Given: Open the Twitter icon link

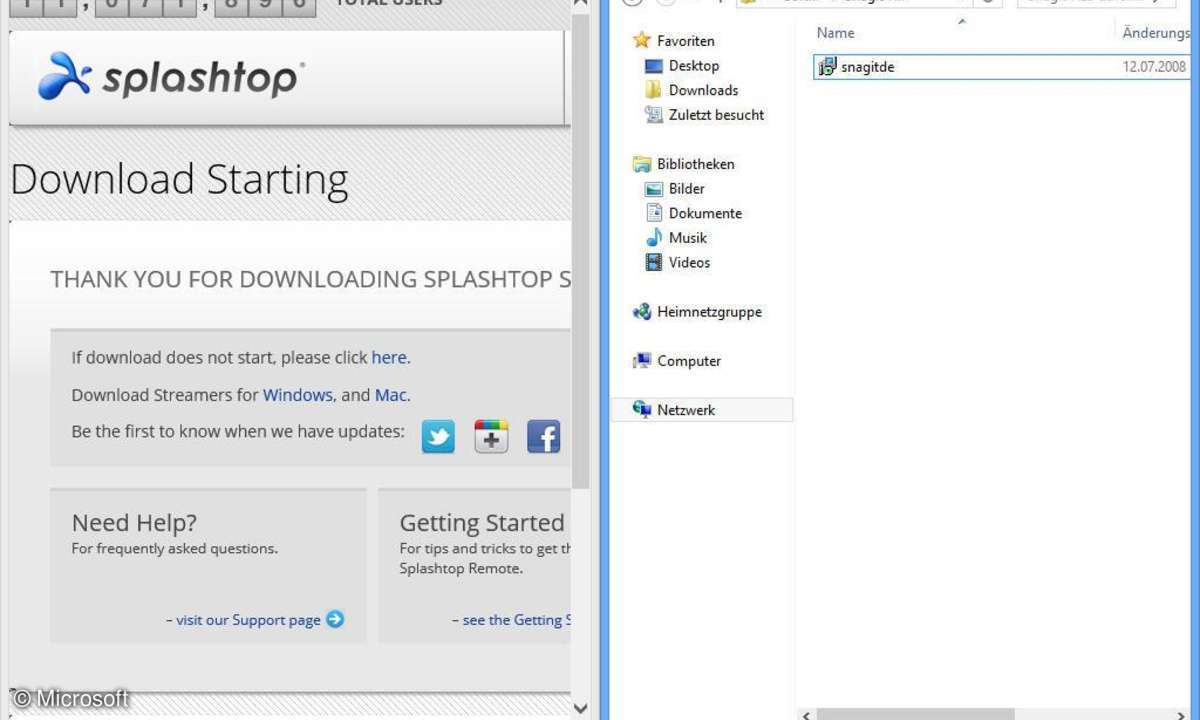Looking at the screenshot, I should [438, 436].
